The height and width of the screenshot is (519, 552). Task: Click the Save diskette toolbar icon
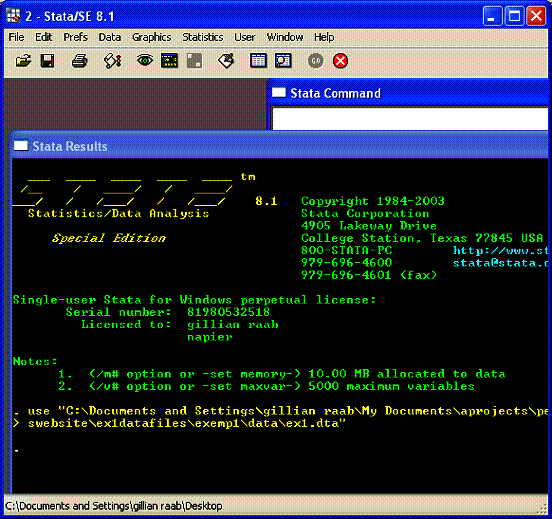pyautogui.click(x=48, y=61)
